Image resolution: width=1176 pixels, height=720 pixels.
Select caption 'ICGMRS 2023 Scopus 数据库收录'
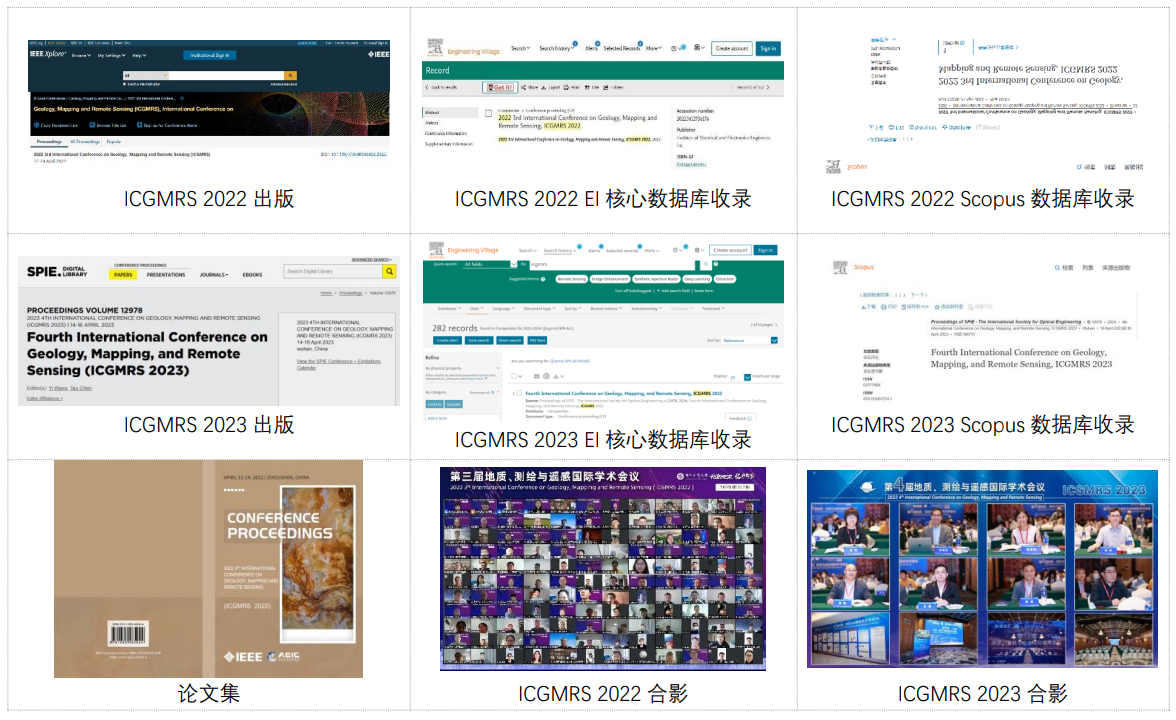(982, 424)
